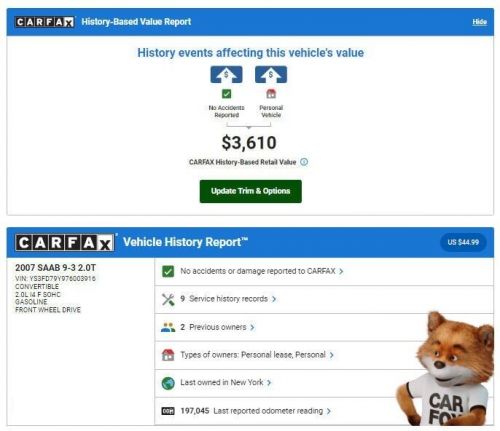Click the CARFAX logo in the Value Report header
The image size is (500, 431).
(x=44, y=22)
